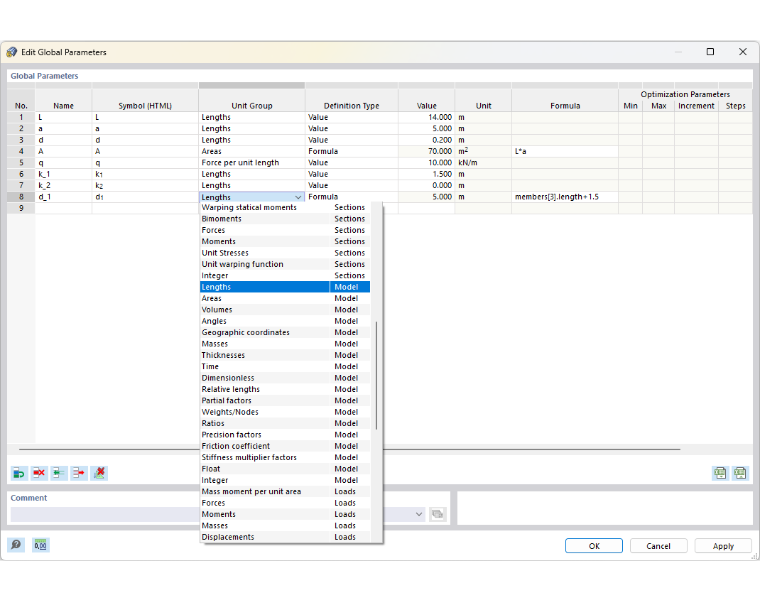Select the highlighted Lengths Model entry
760x601 pixels.
coord(285,287)
